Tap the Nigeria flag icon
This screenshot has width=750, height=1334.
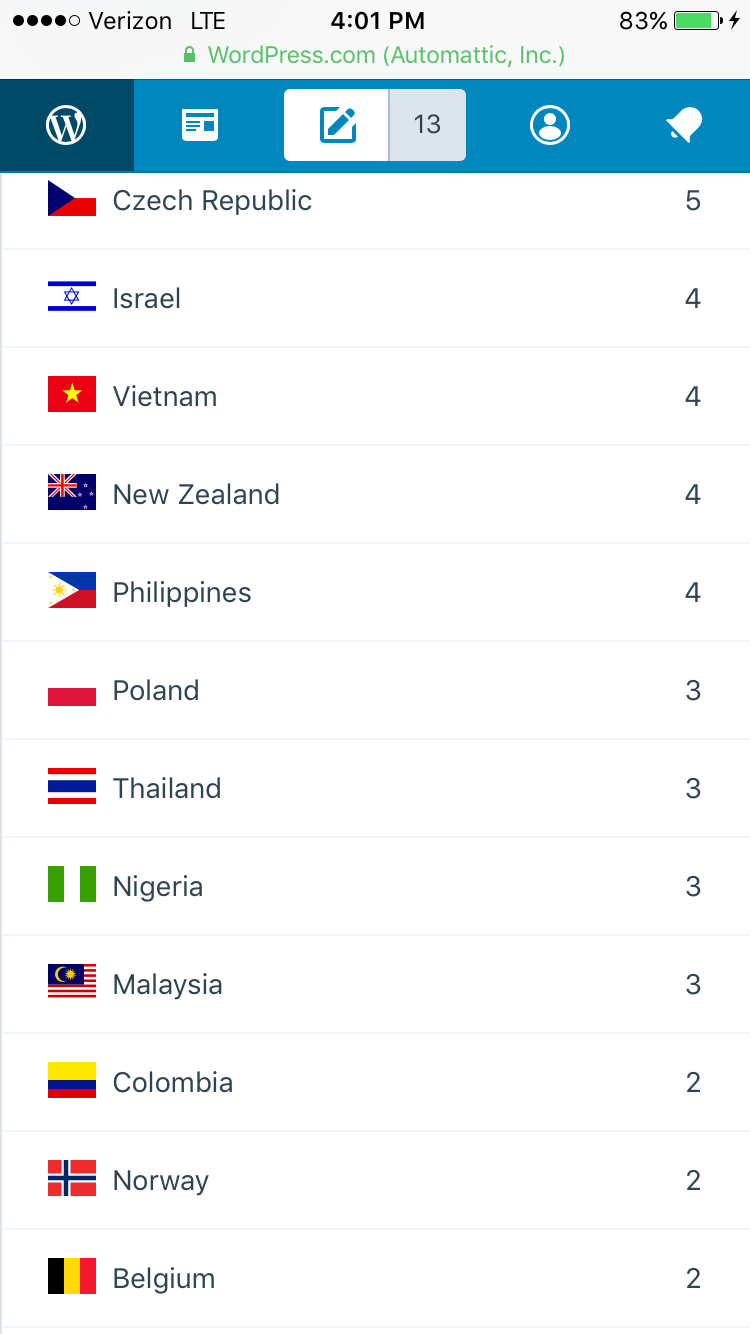coord(72,885)
